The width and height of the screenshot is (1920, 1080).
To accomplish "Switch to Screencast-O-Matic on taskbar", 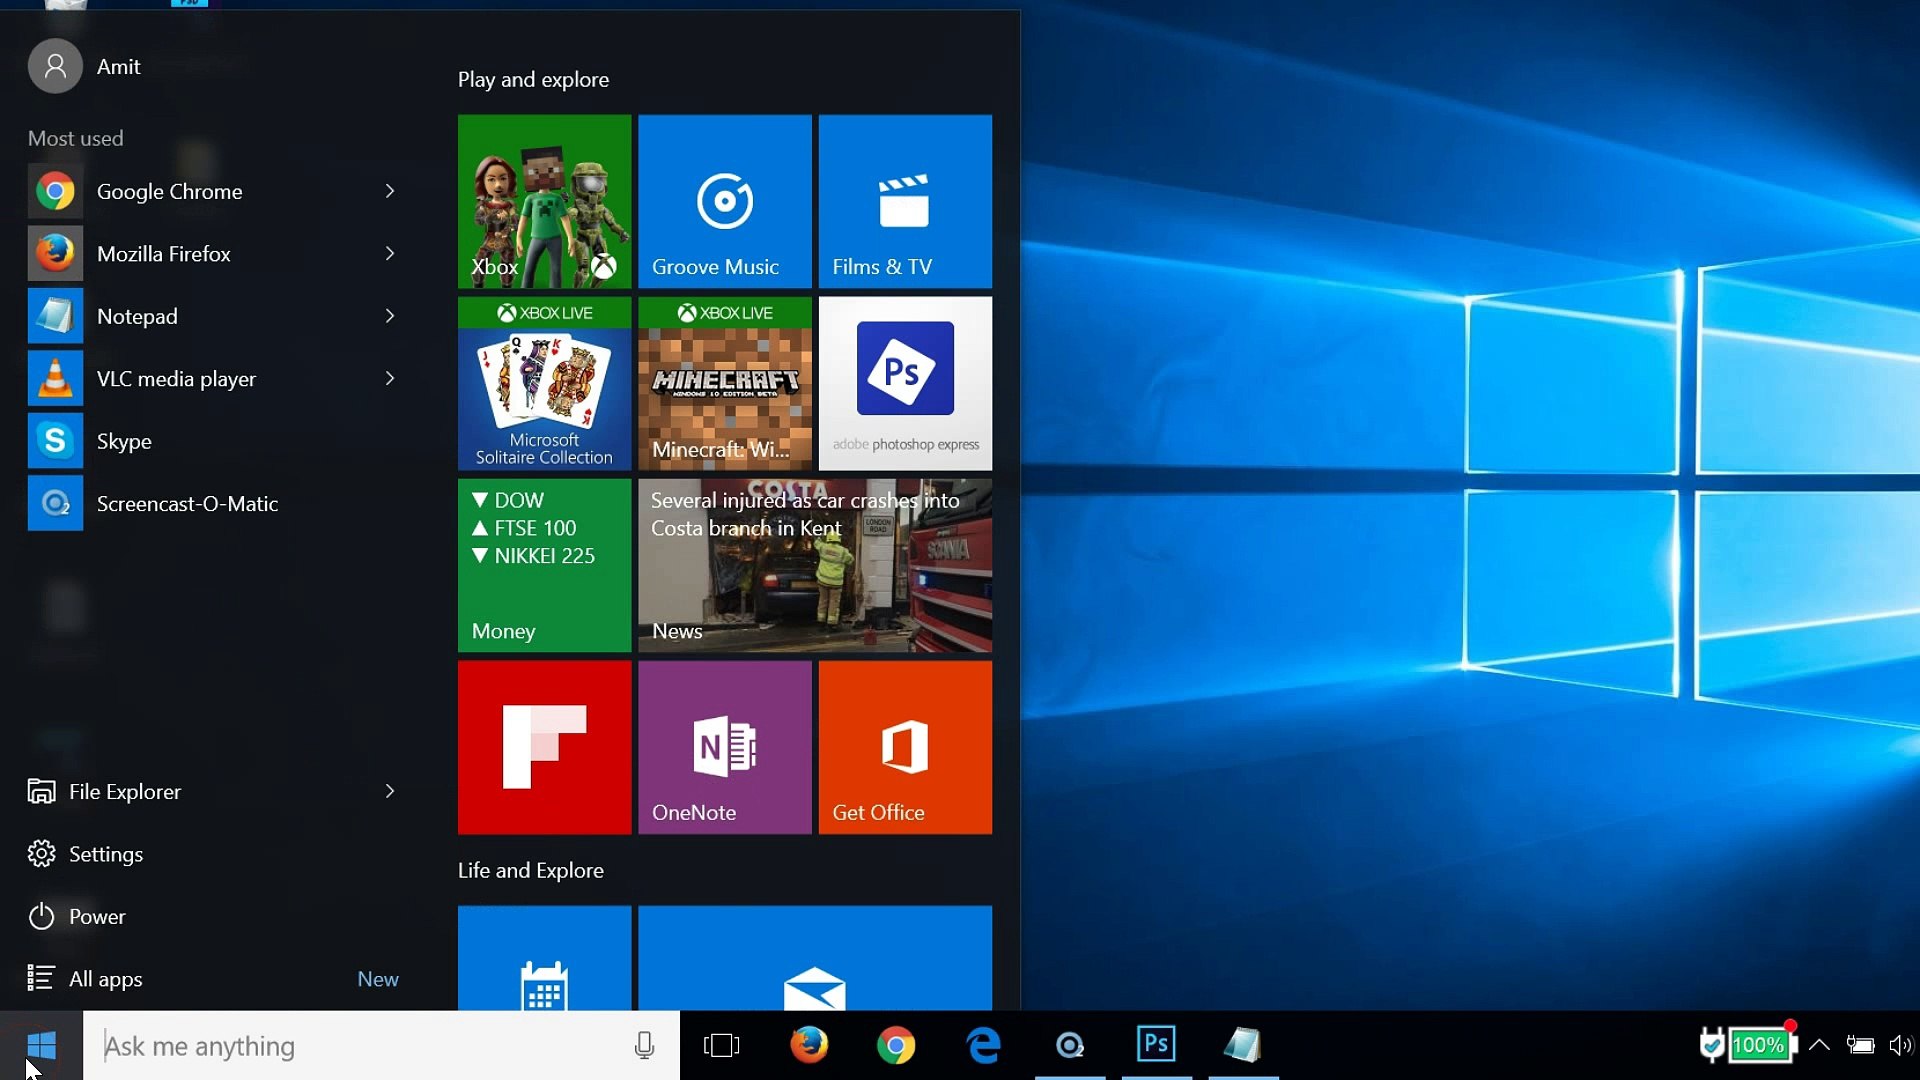I will [1070, 1046].
